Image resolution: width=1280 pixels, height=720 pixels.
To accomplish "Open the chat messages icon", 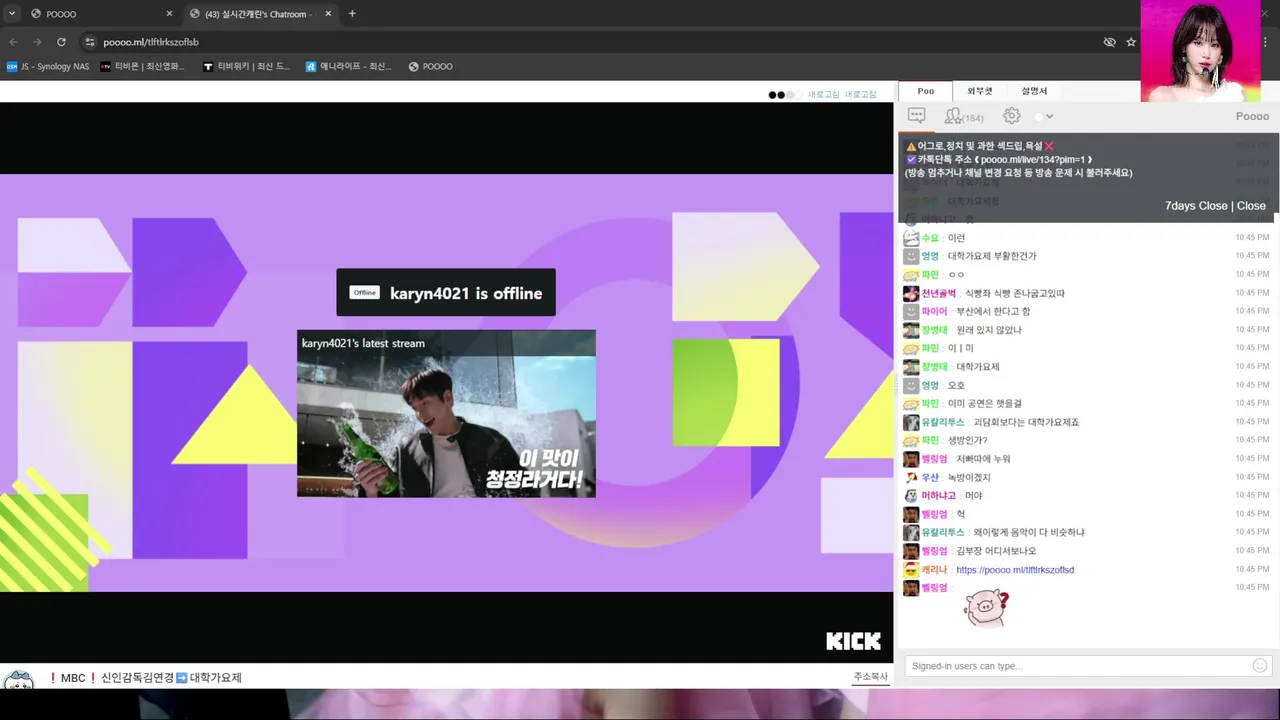I will 916,116.
